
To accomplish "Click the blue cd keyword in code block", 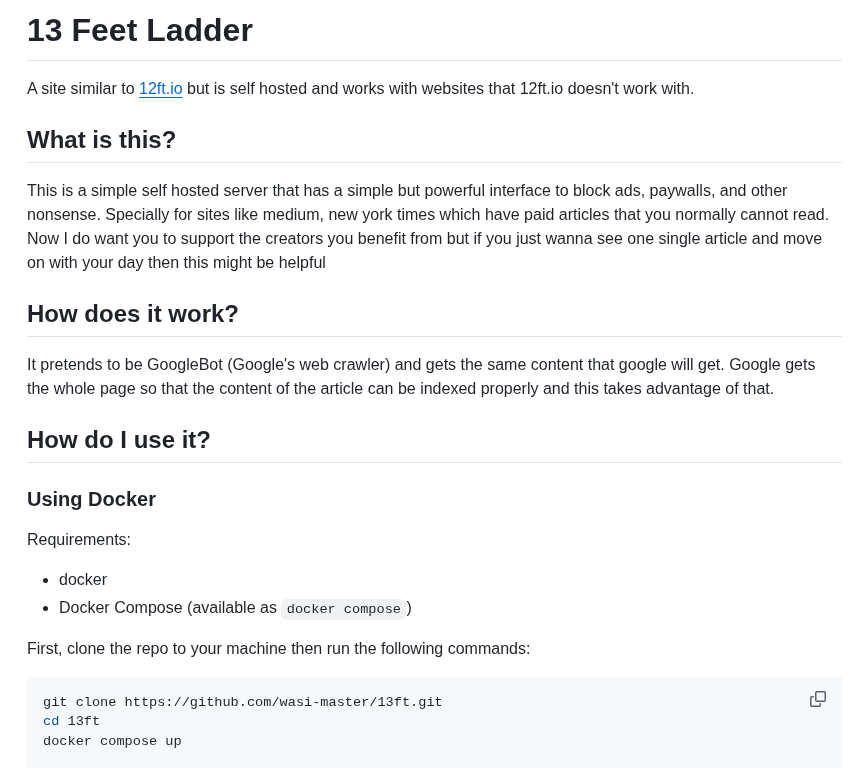I will pos(51,722).
